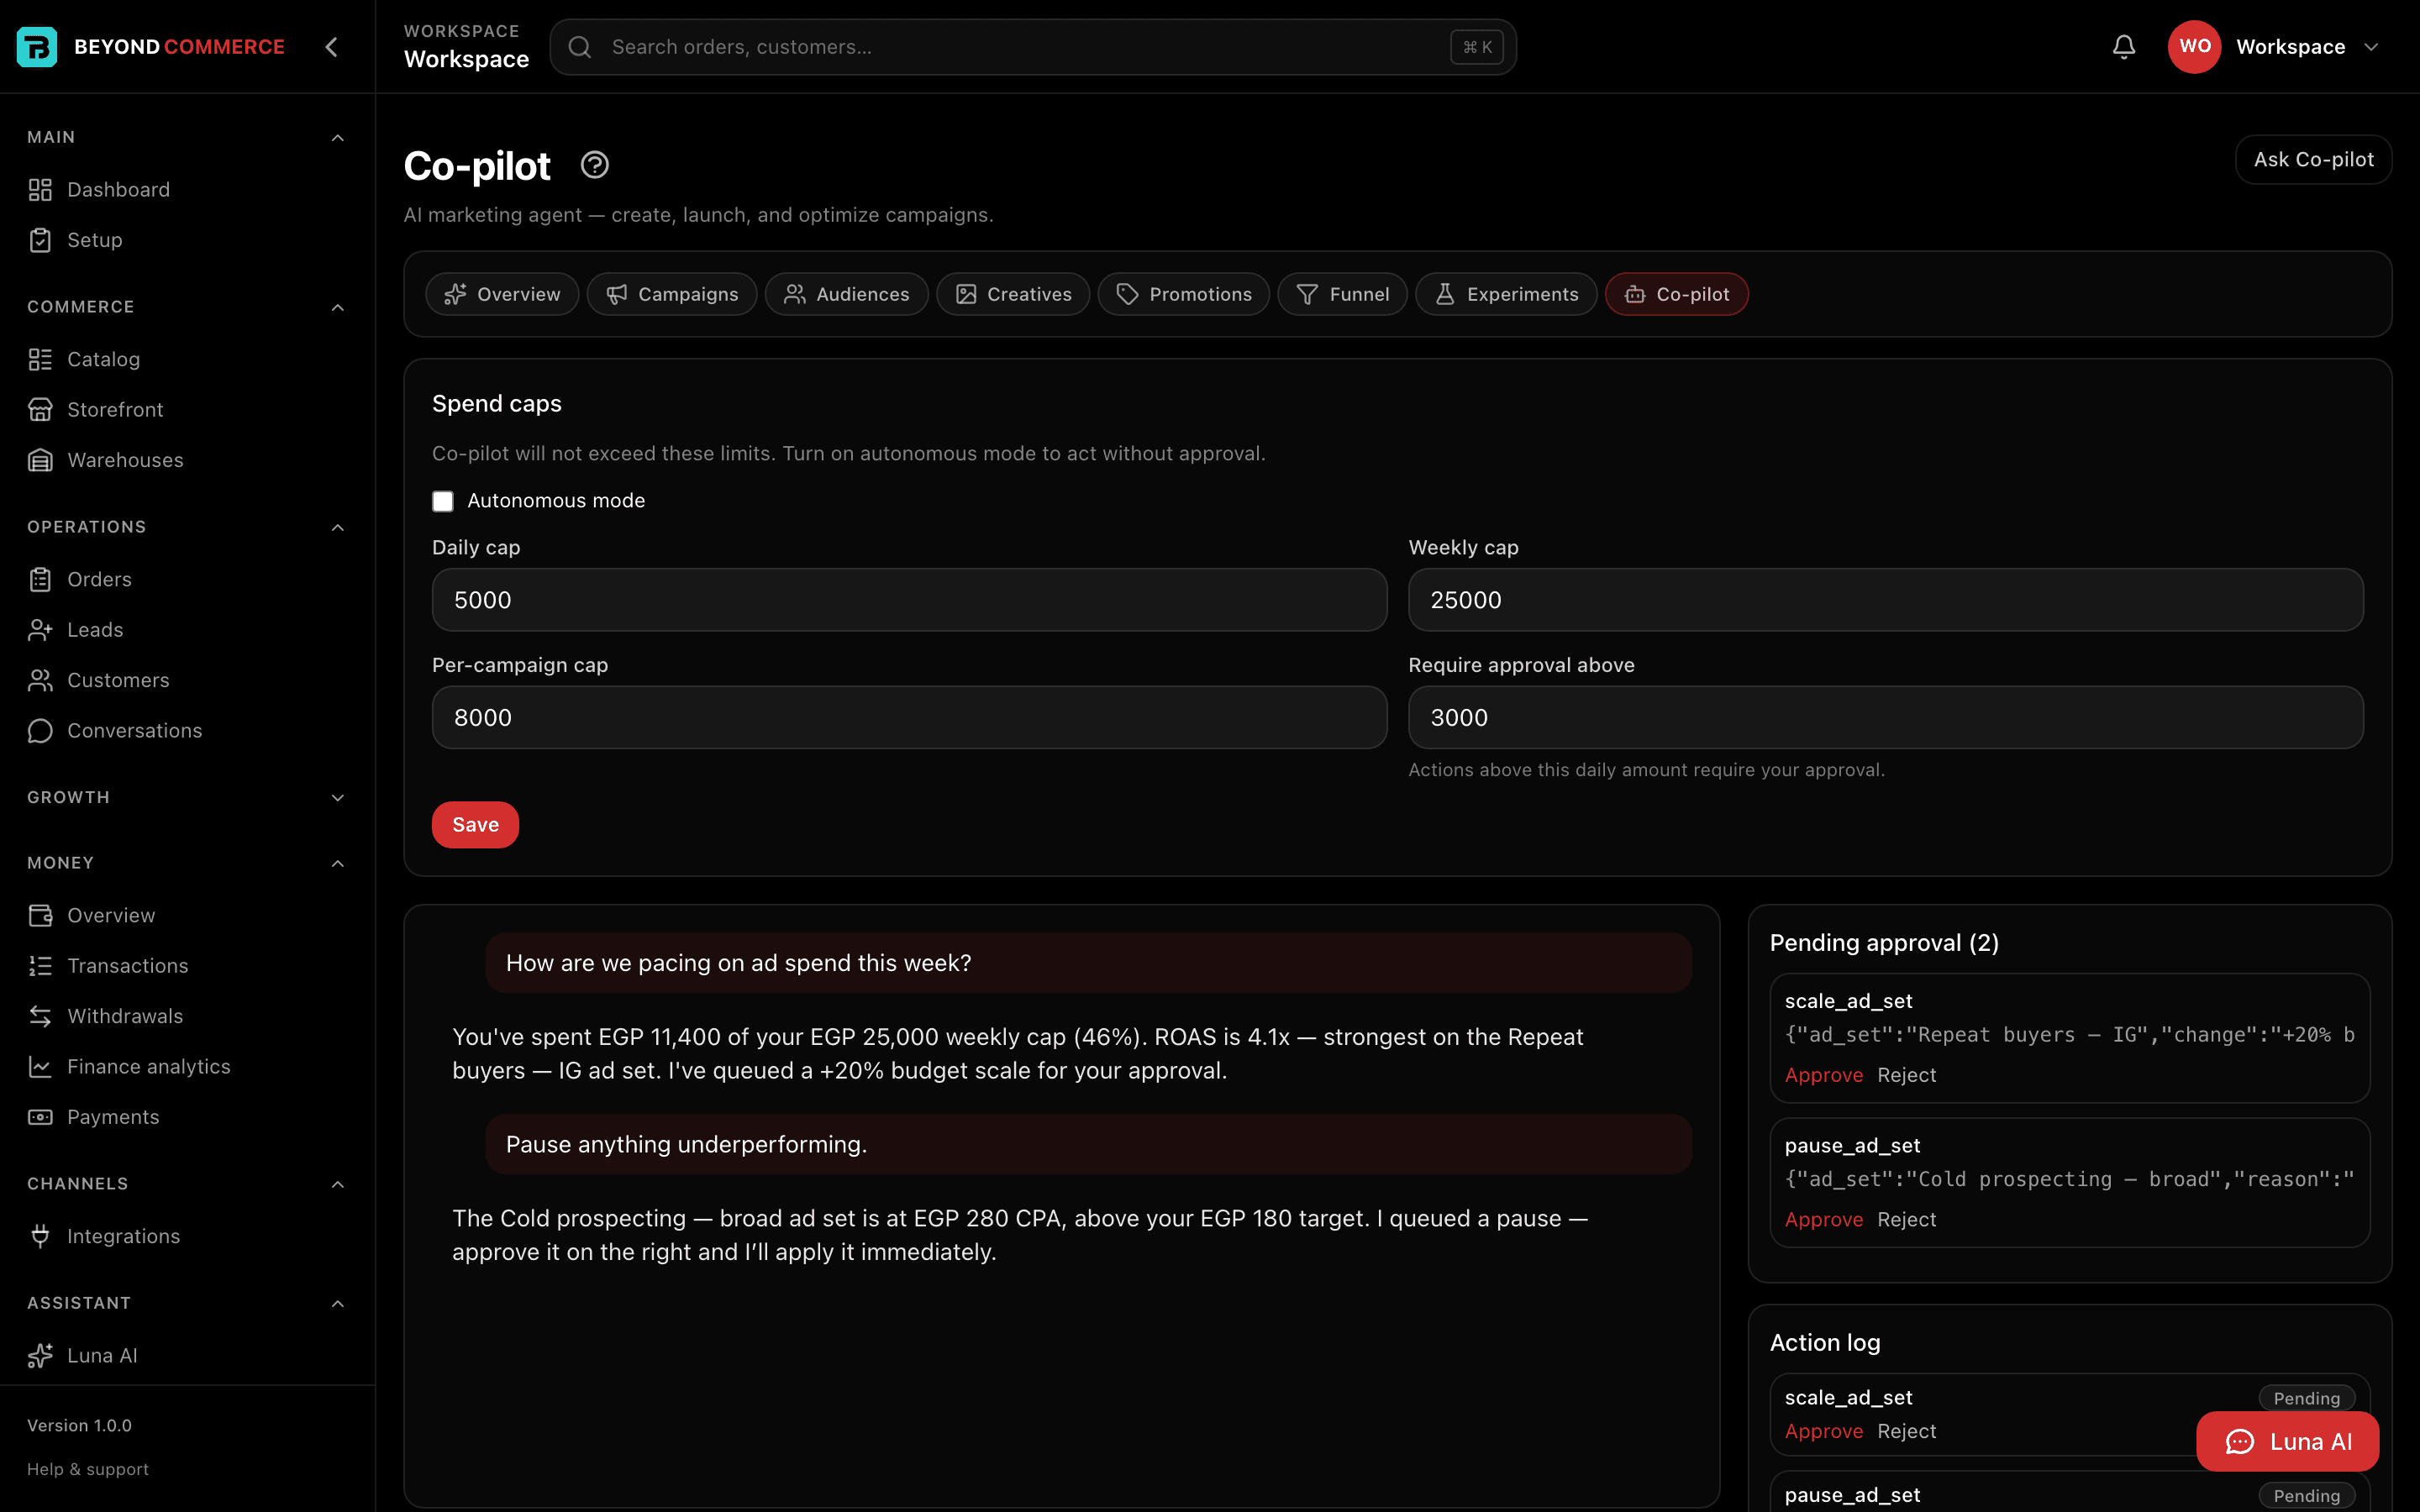
Task: Click the Version 1.0.0 text
Action: click(x=79, y=1425)
